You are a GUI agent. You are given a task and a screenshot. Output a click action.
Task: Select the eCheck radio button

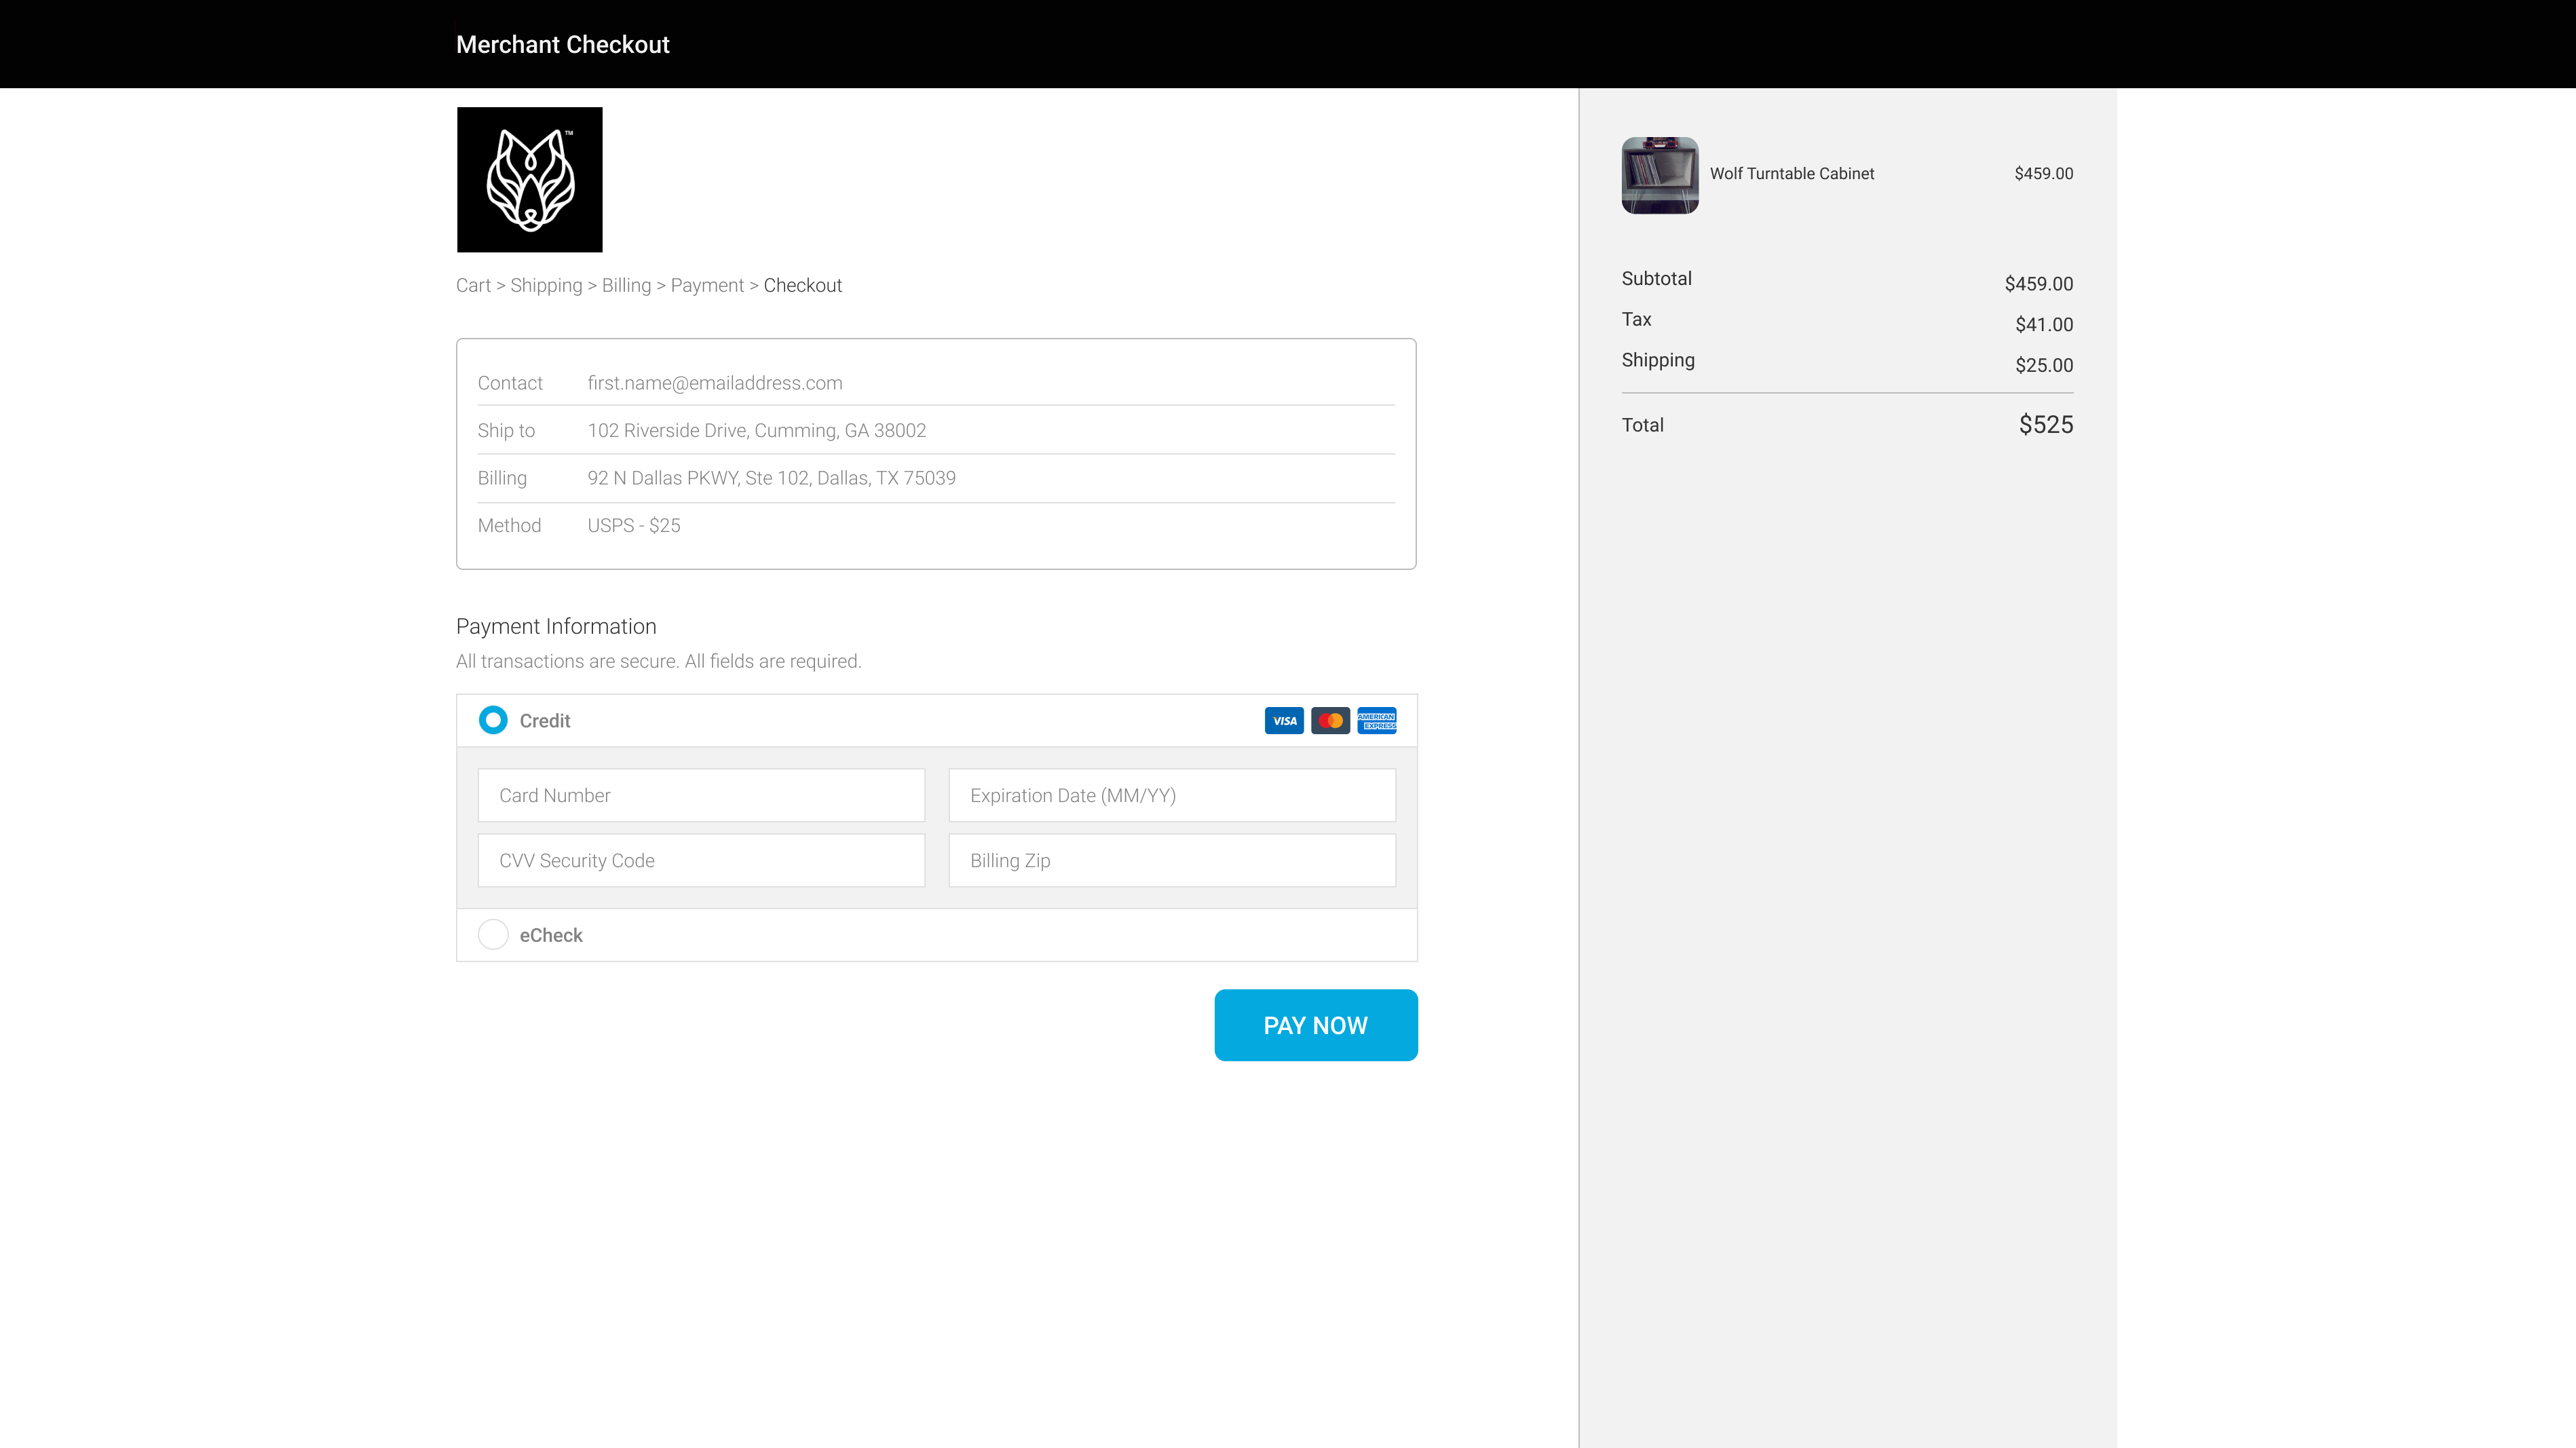493,934
